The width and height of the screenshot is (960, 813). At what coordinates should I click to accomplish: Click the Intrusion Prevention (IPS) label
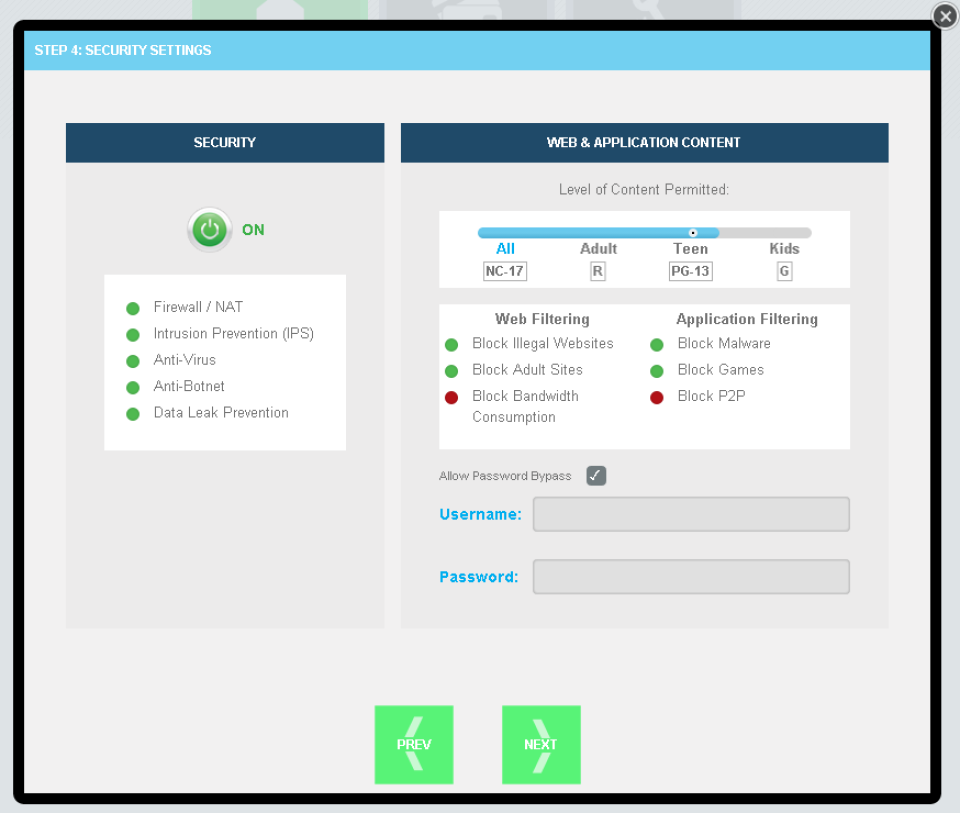233,333
